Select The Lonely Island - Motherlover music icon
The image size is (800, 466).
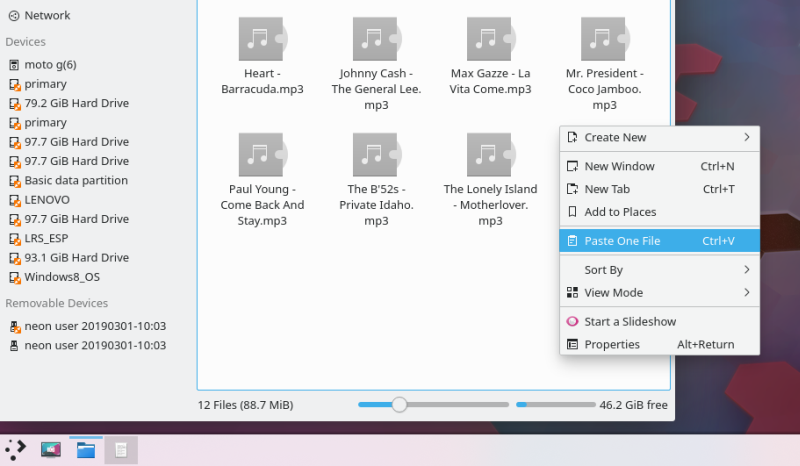pos(490,155)
